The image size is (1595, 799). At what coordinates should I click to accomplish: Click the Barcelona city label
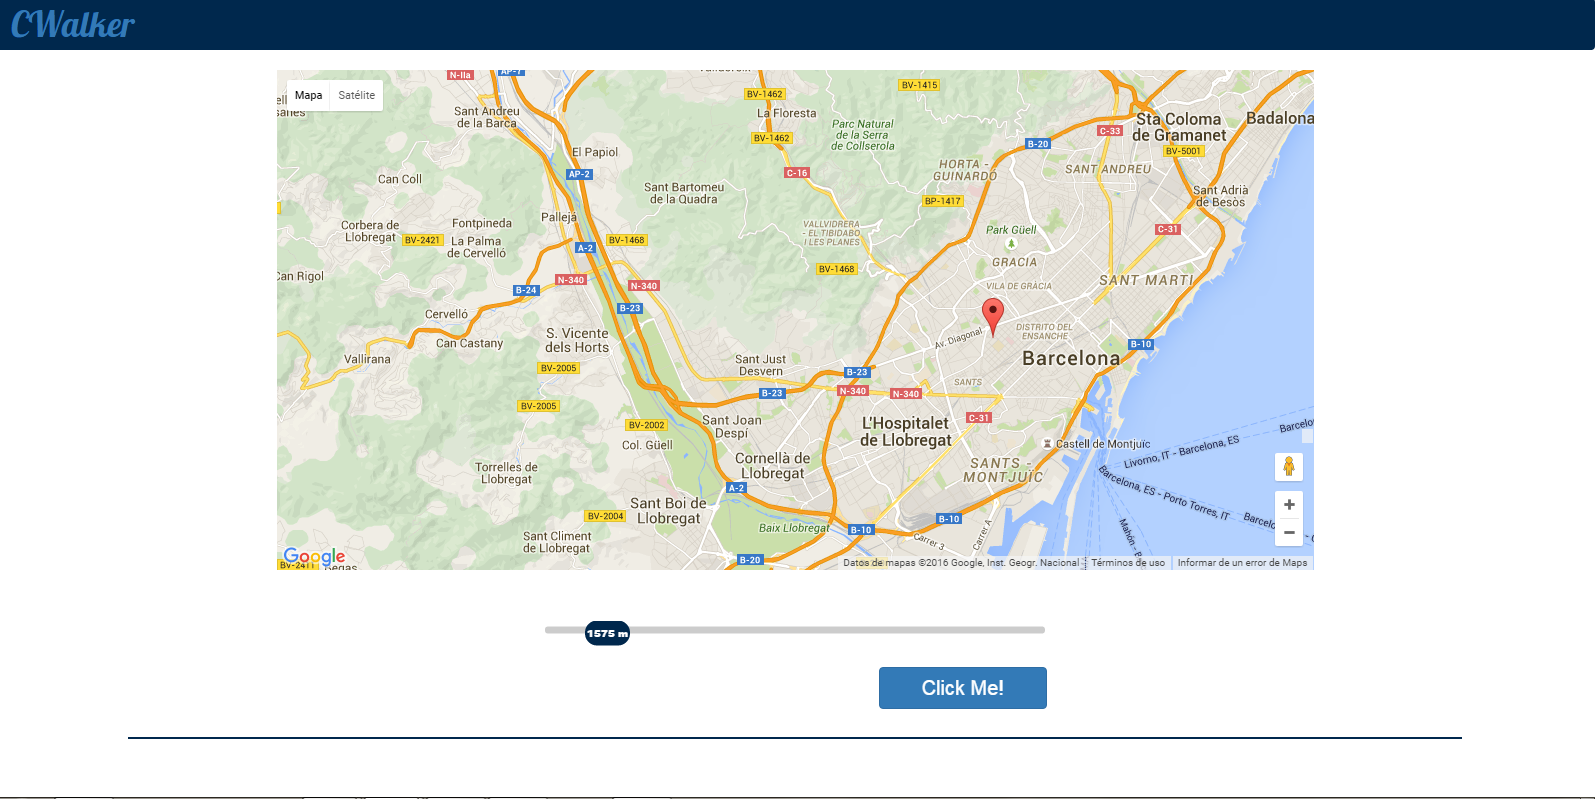[x=1071, y=358]
